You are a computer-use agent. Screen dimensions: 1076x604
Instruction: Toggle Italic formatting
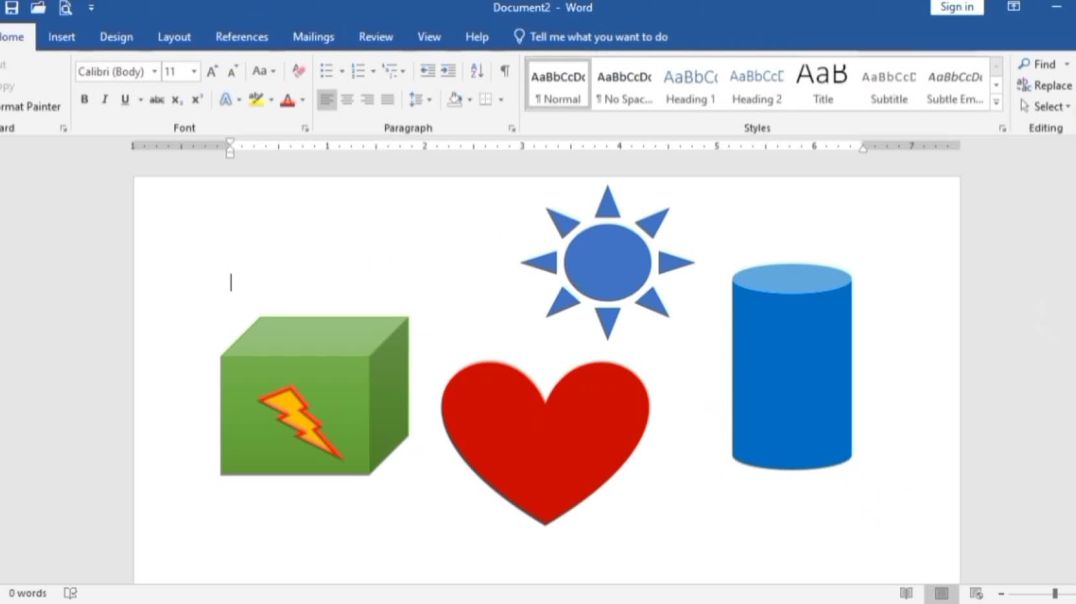click(104, 100)
